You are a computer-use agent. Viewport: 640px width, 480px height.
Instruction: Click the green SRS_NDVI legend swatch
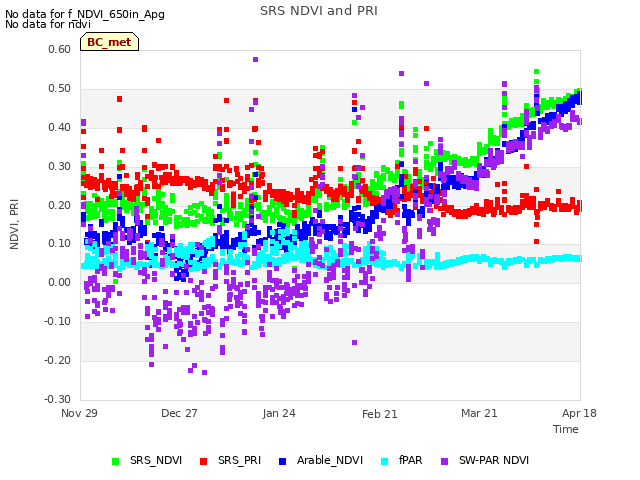(116, 461)
